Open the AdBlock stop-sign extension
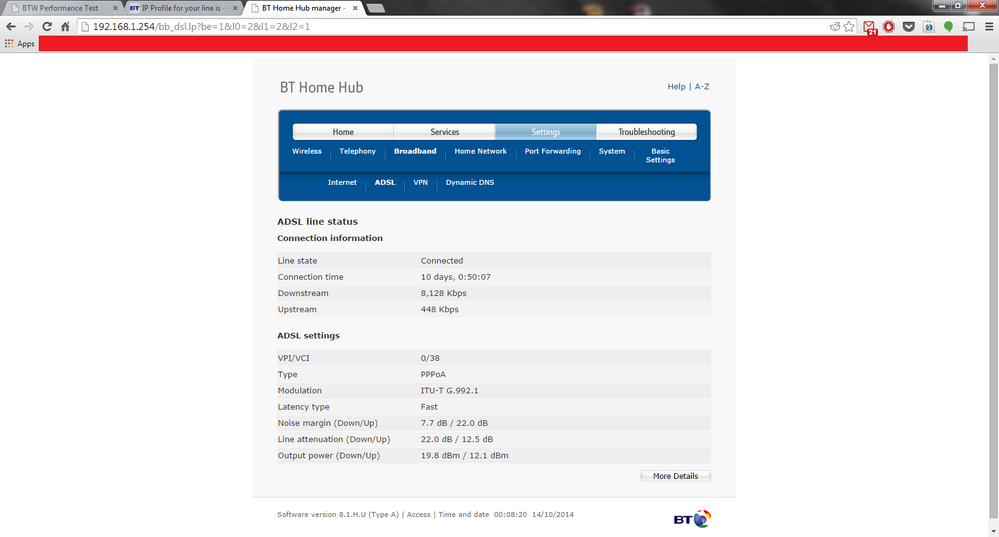This screenshot has height=537, width=999. pyautogui.click(x=889, y=27)
